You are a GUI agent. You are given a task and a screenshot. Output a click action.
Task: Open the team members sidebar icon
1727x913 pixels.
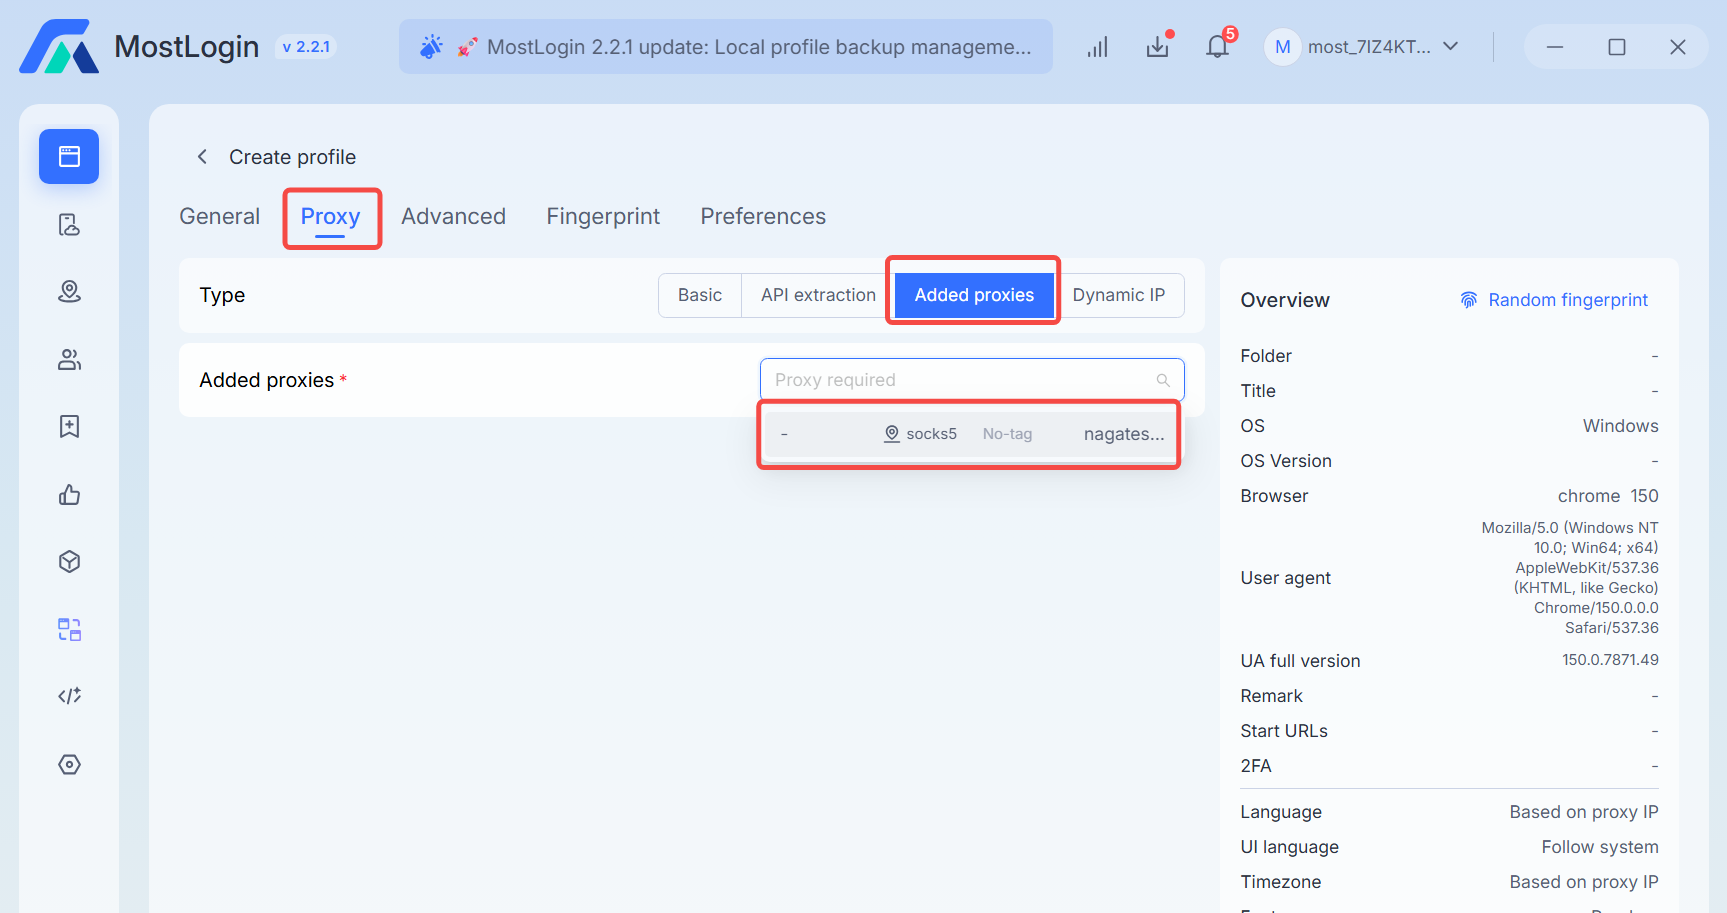tap(69, 359)
